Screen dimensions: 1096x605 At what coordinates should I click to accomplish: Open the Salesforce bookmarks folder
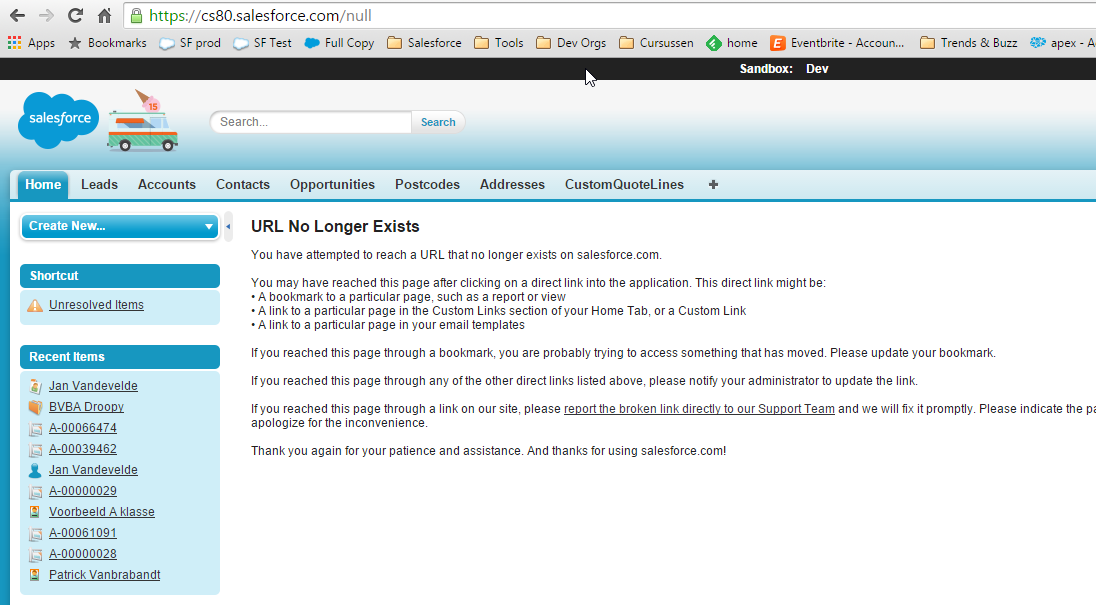(424, 43)
